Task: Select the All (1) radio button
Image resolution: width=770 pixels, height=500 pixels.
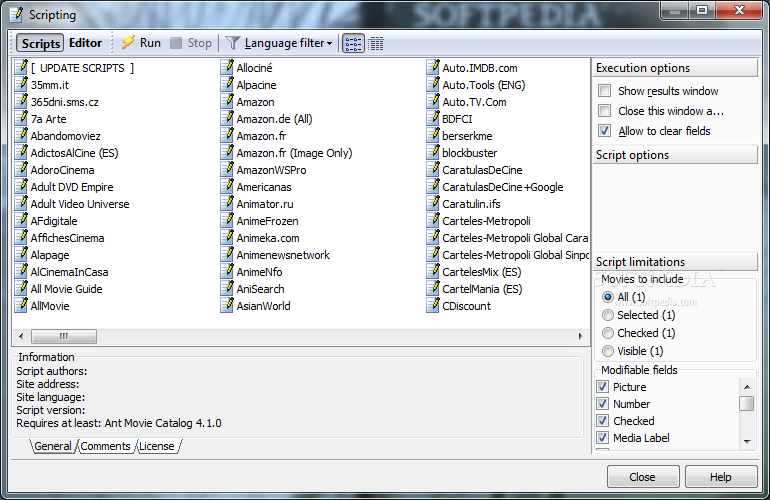Action: [608, 297]
